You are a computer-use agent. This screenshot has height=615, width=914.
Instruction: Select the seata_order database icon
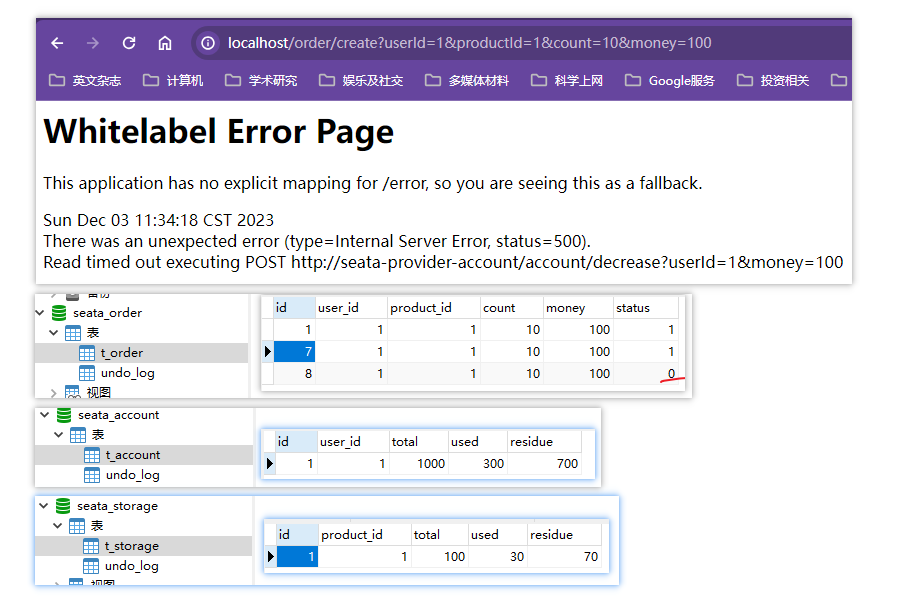coord(60,313)
